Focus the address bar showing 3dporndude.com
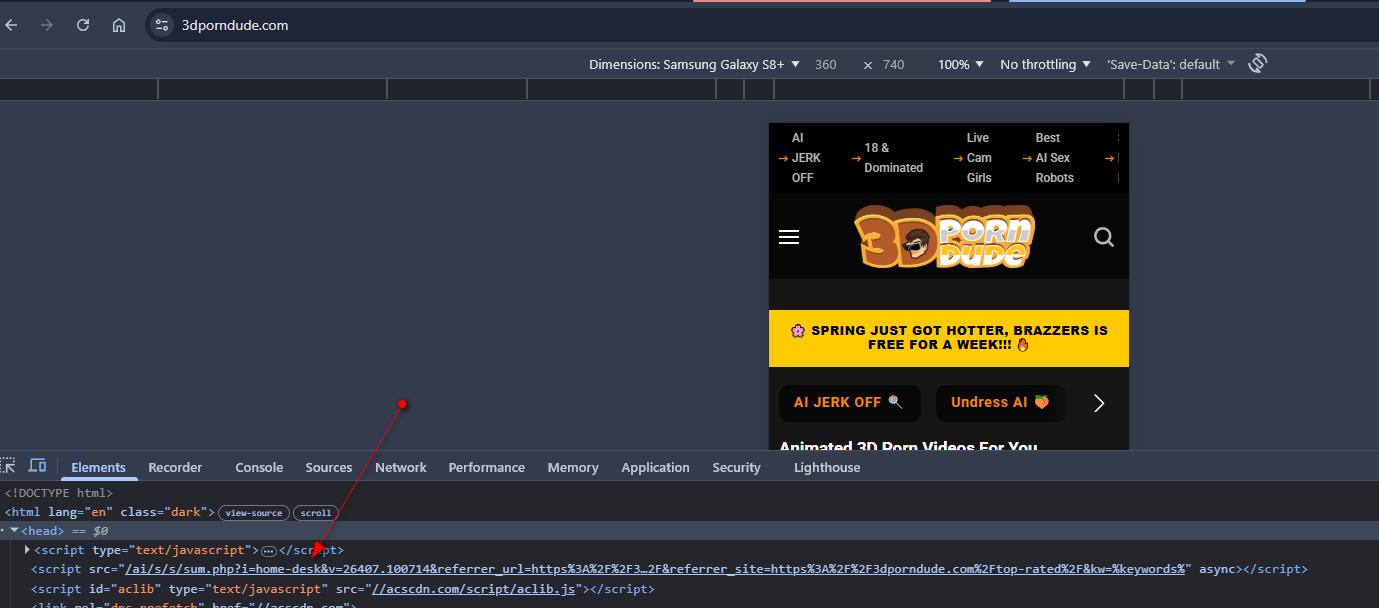The height and width of the screenshot is (608, 1379). click(235, 25)
